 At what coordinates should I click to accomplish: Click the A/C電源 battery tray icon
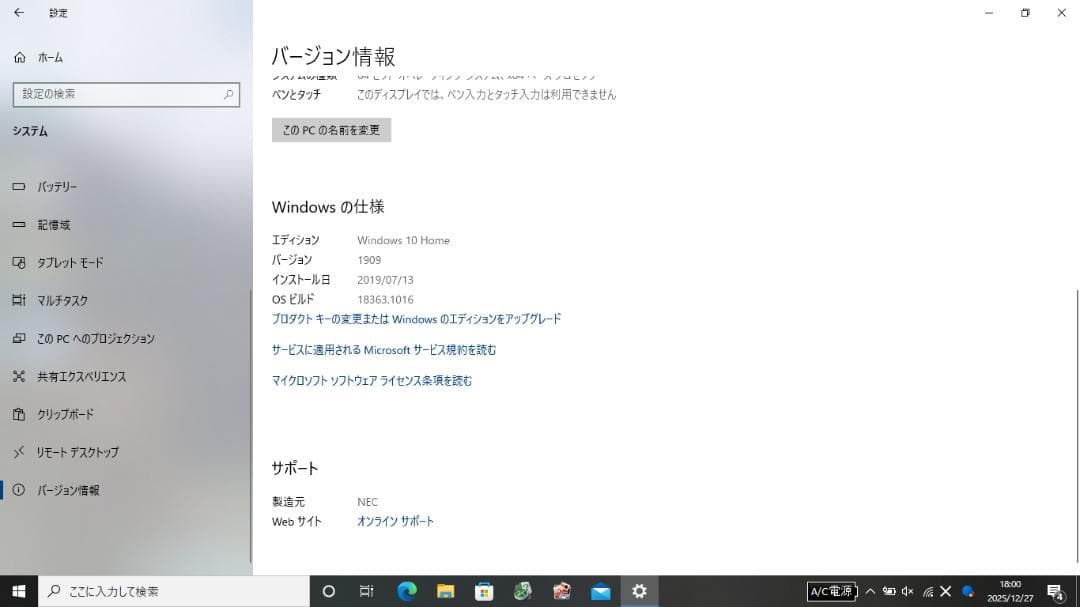(x=831, y=591)
